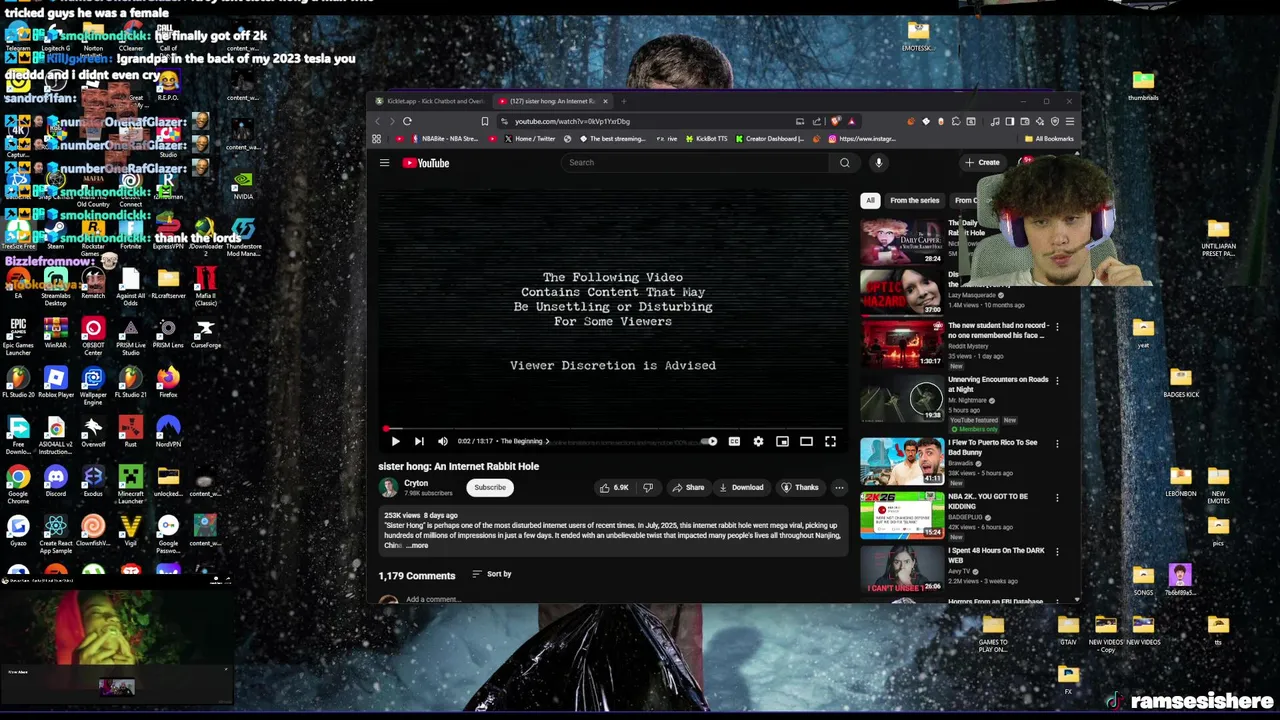Viewport: 1280px width, 720px height.
Task: Open options for 'The new student had no record'
Action: click(1057, 326)
